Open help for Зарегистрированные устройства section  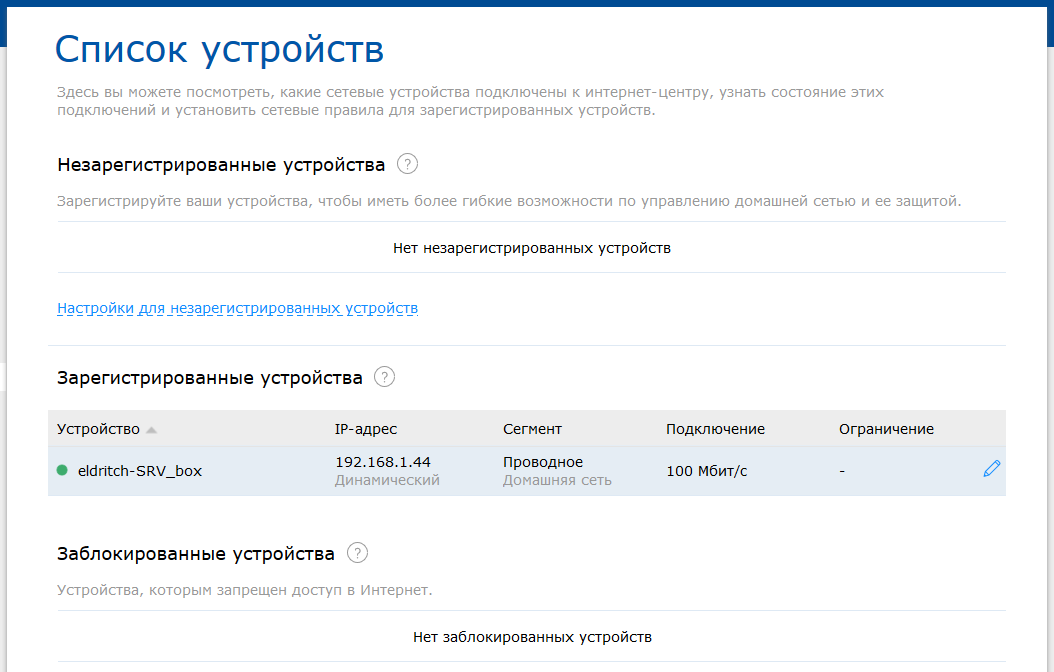384,377
